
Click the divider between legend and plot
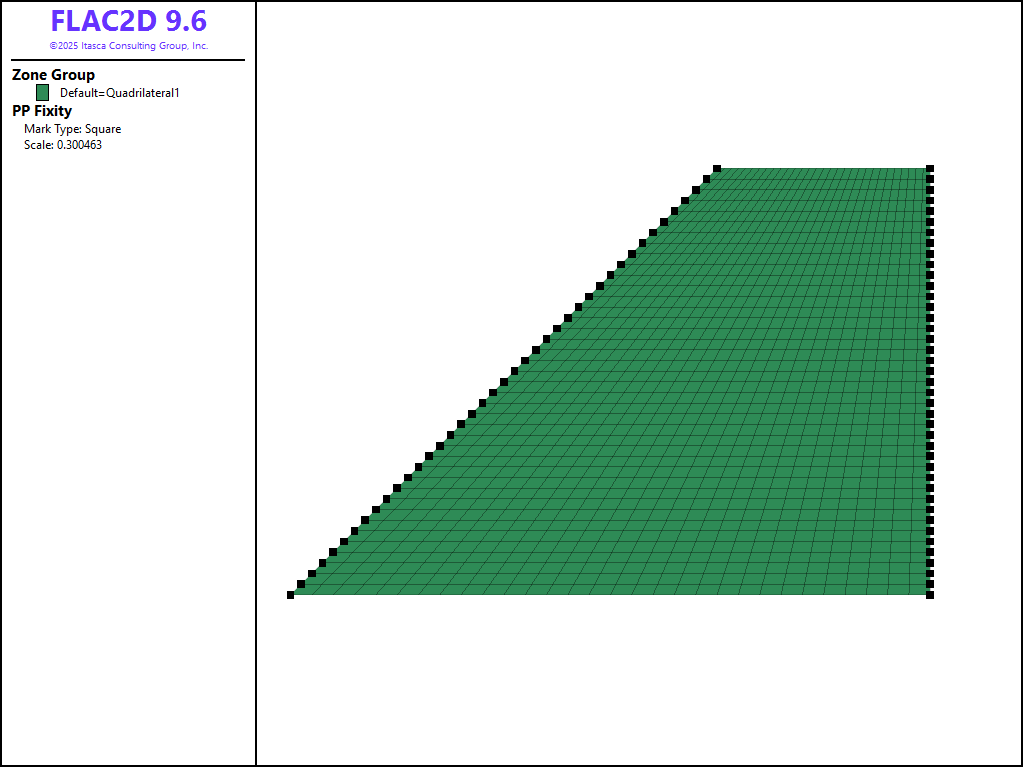click(256, 400)
